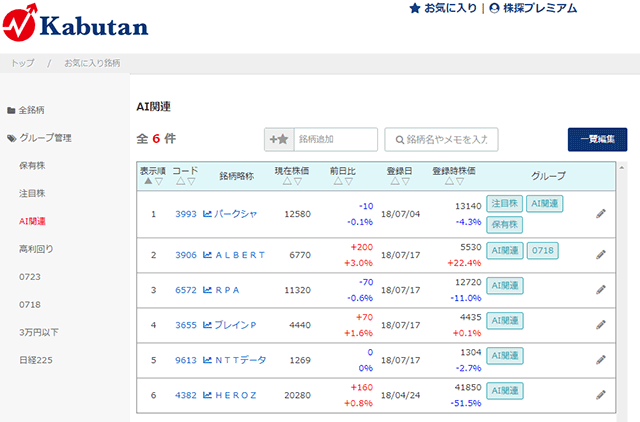Image resolution: width=640 pixels, height=422 pixels.
Task: Select 3万円以下 group in sidebar
Action: 39,332
